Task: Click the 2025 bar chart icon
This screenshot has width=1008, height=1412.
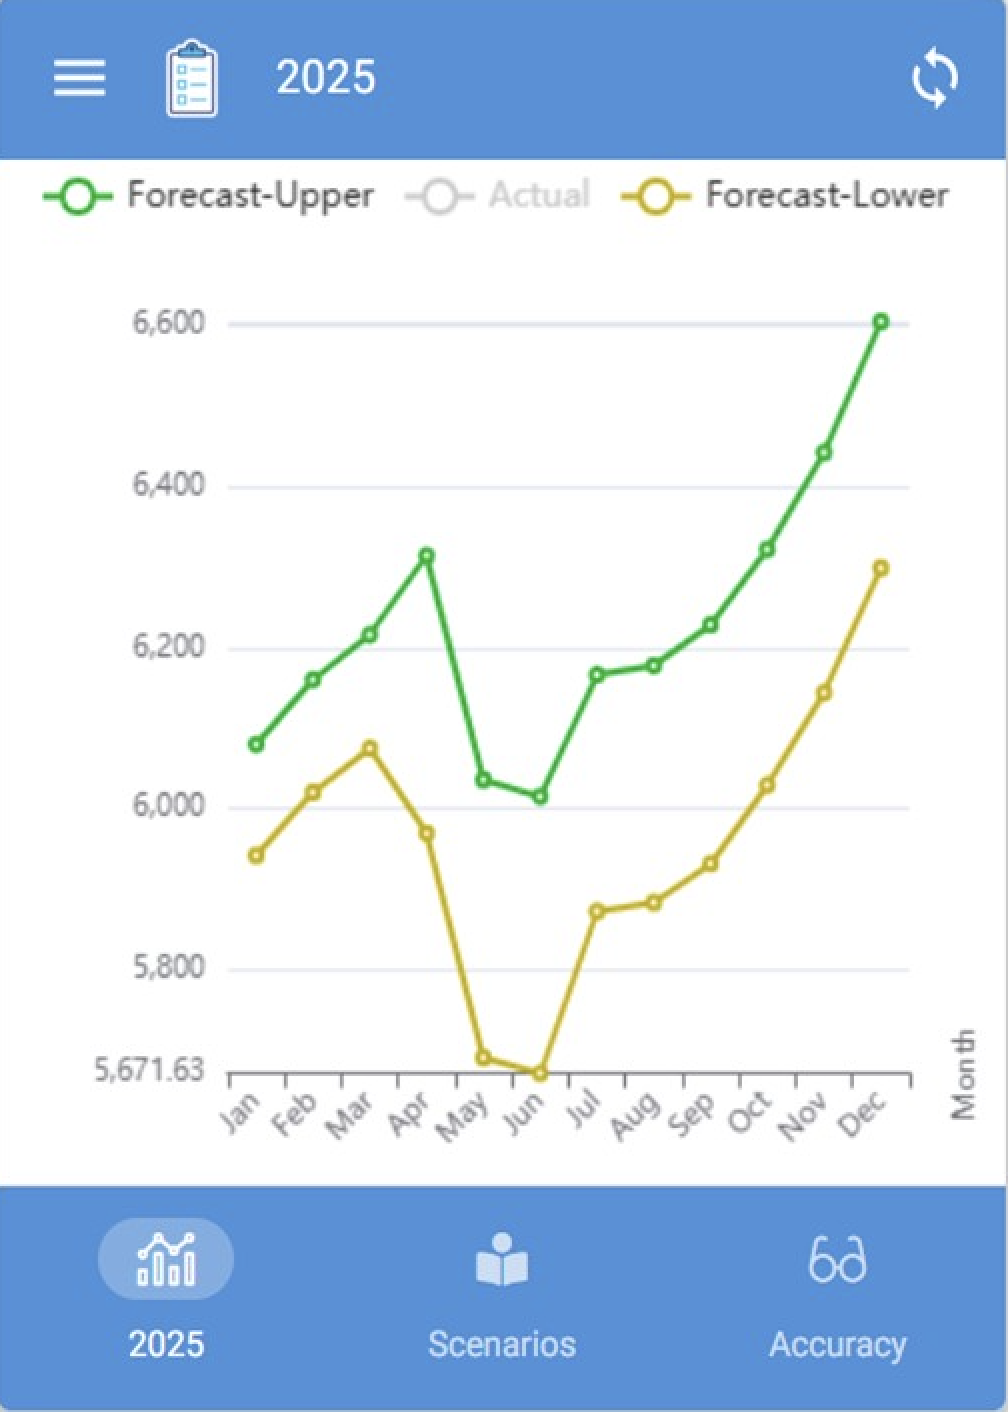Action: pos(166,1259)
